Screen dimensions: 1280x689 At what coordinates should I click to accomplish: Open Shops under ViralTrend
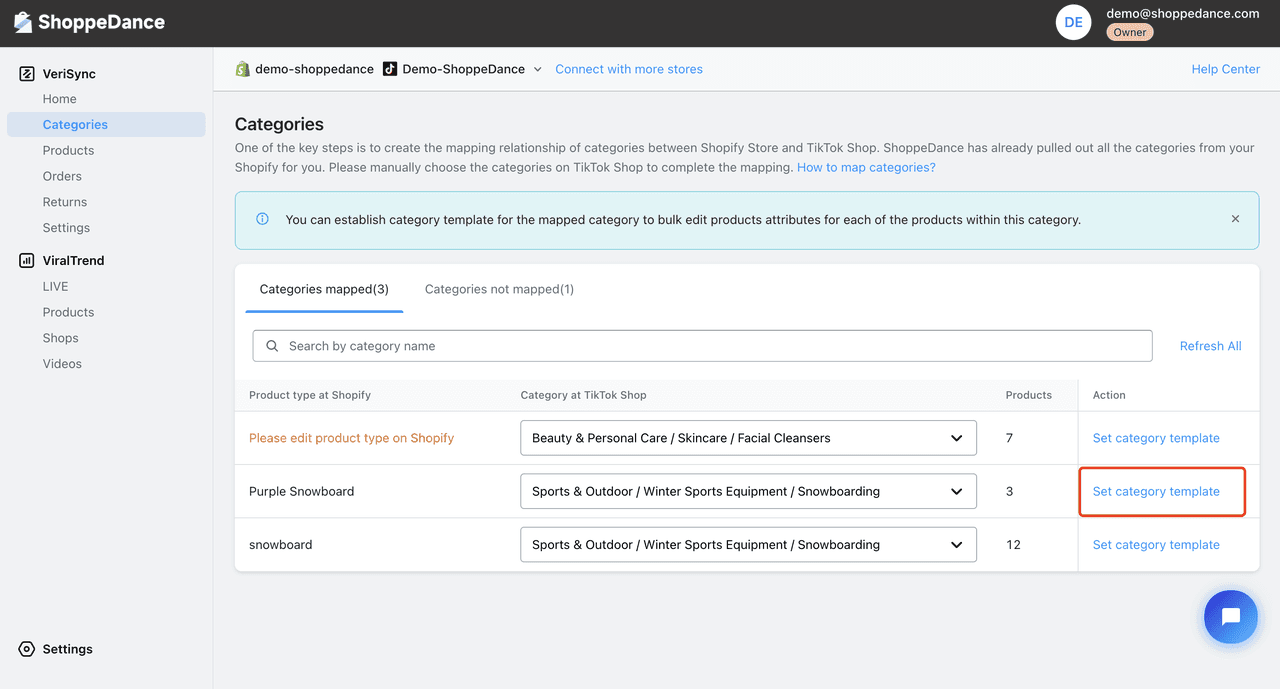point(61,338)
